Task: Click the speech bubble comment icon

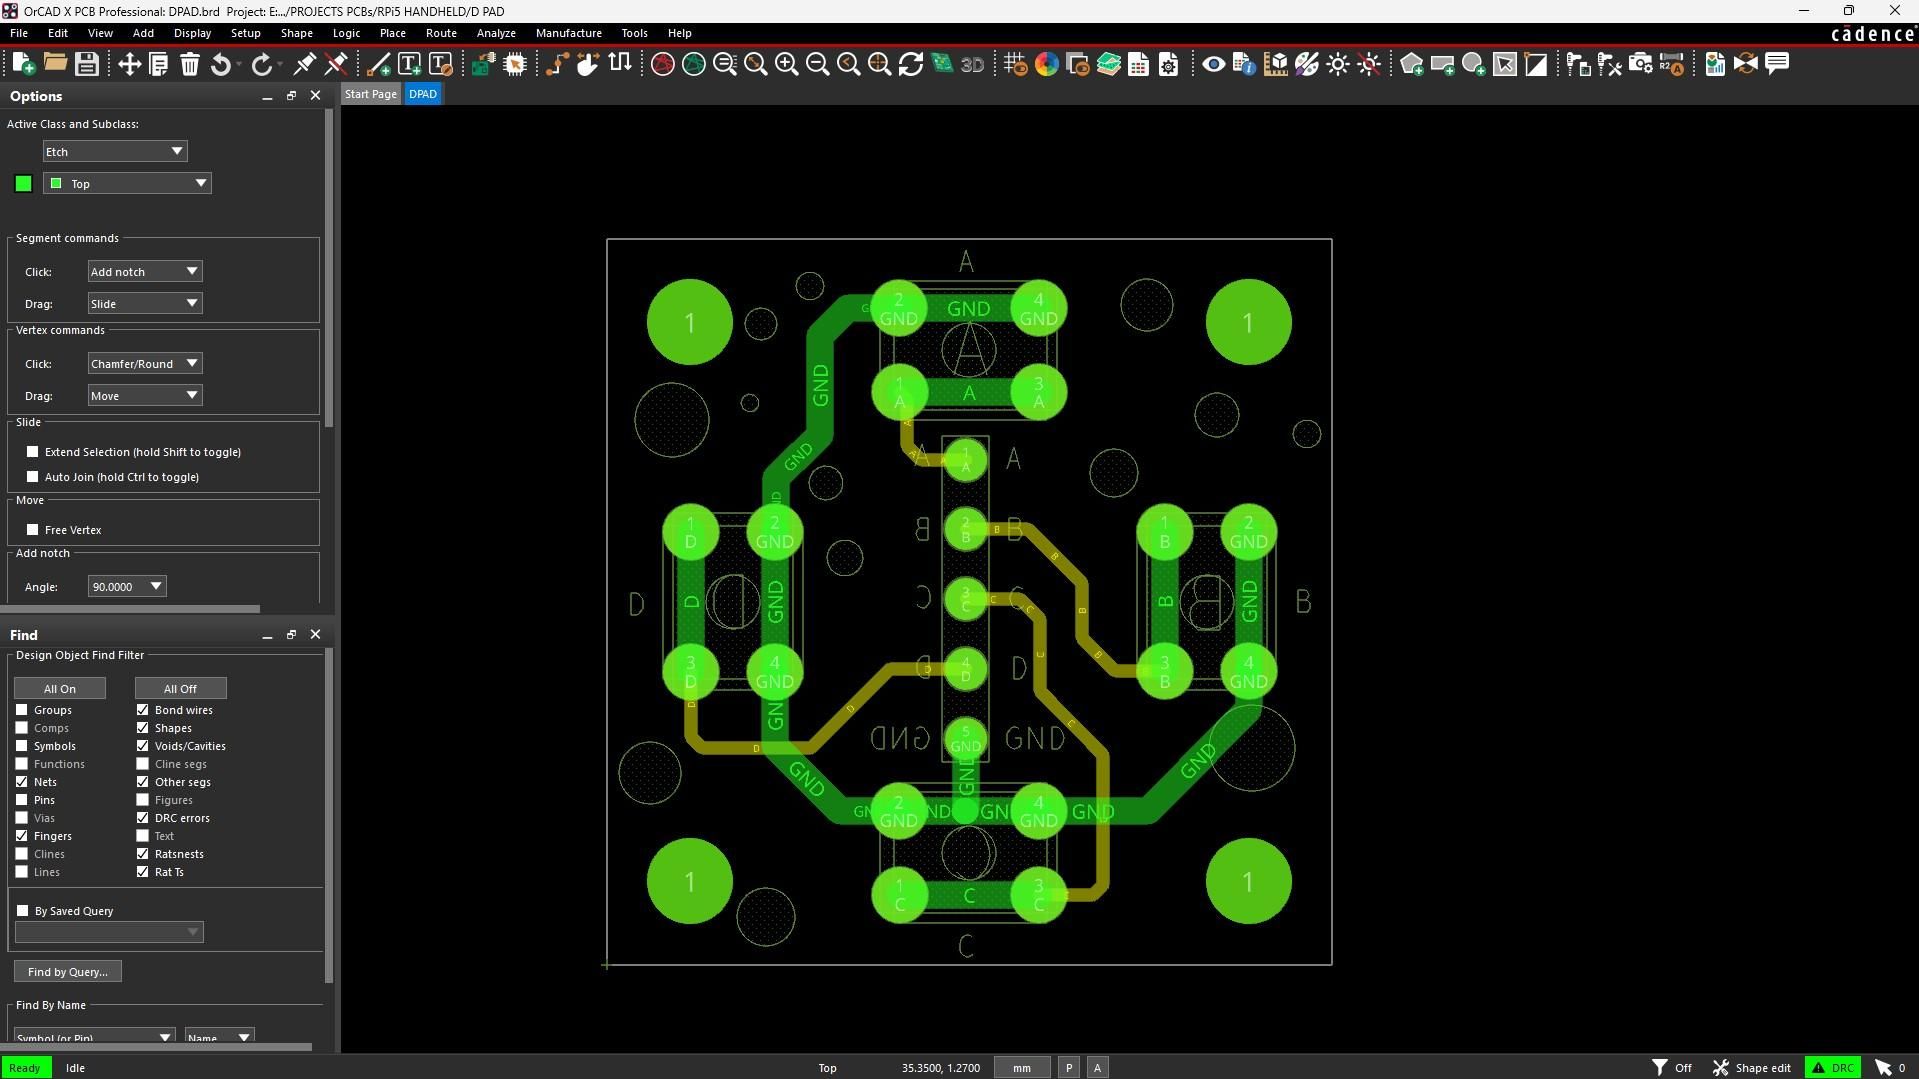Action: click(x=1777, y=64)
